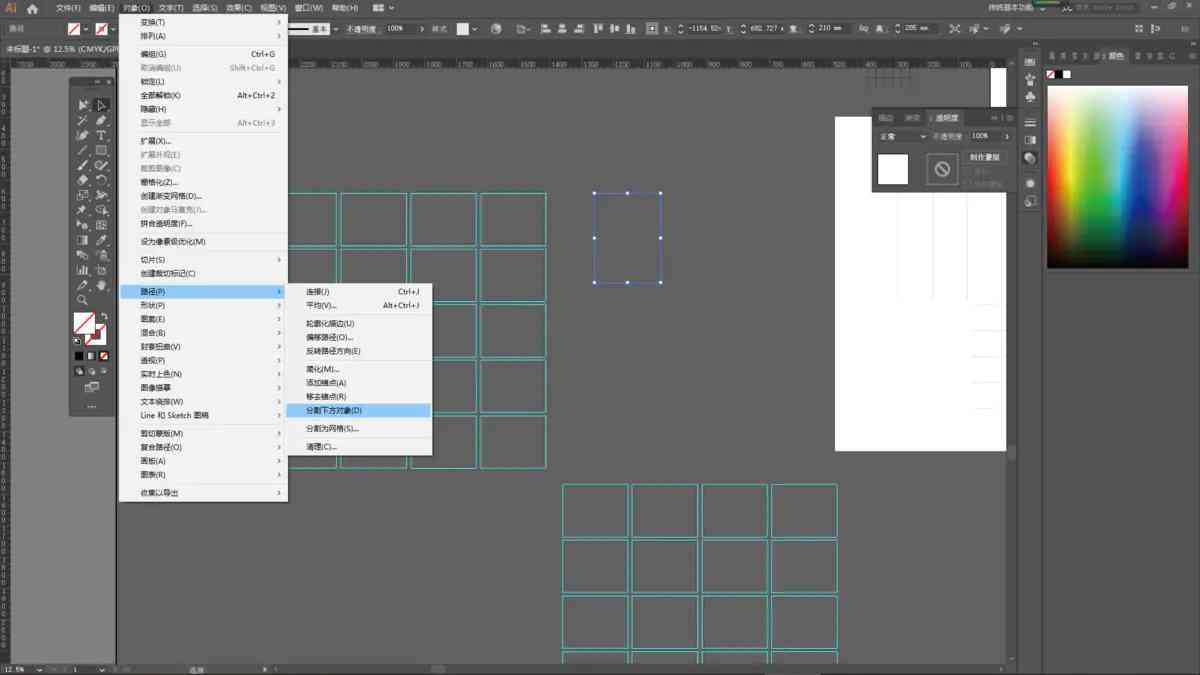
Task: Open the arrange documents icon in menu bar
Action: [x=384, y=8]
